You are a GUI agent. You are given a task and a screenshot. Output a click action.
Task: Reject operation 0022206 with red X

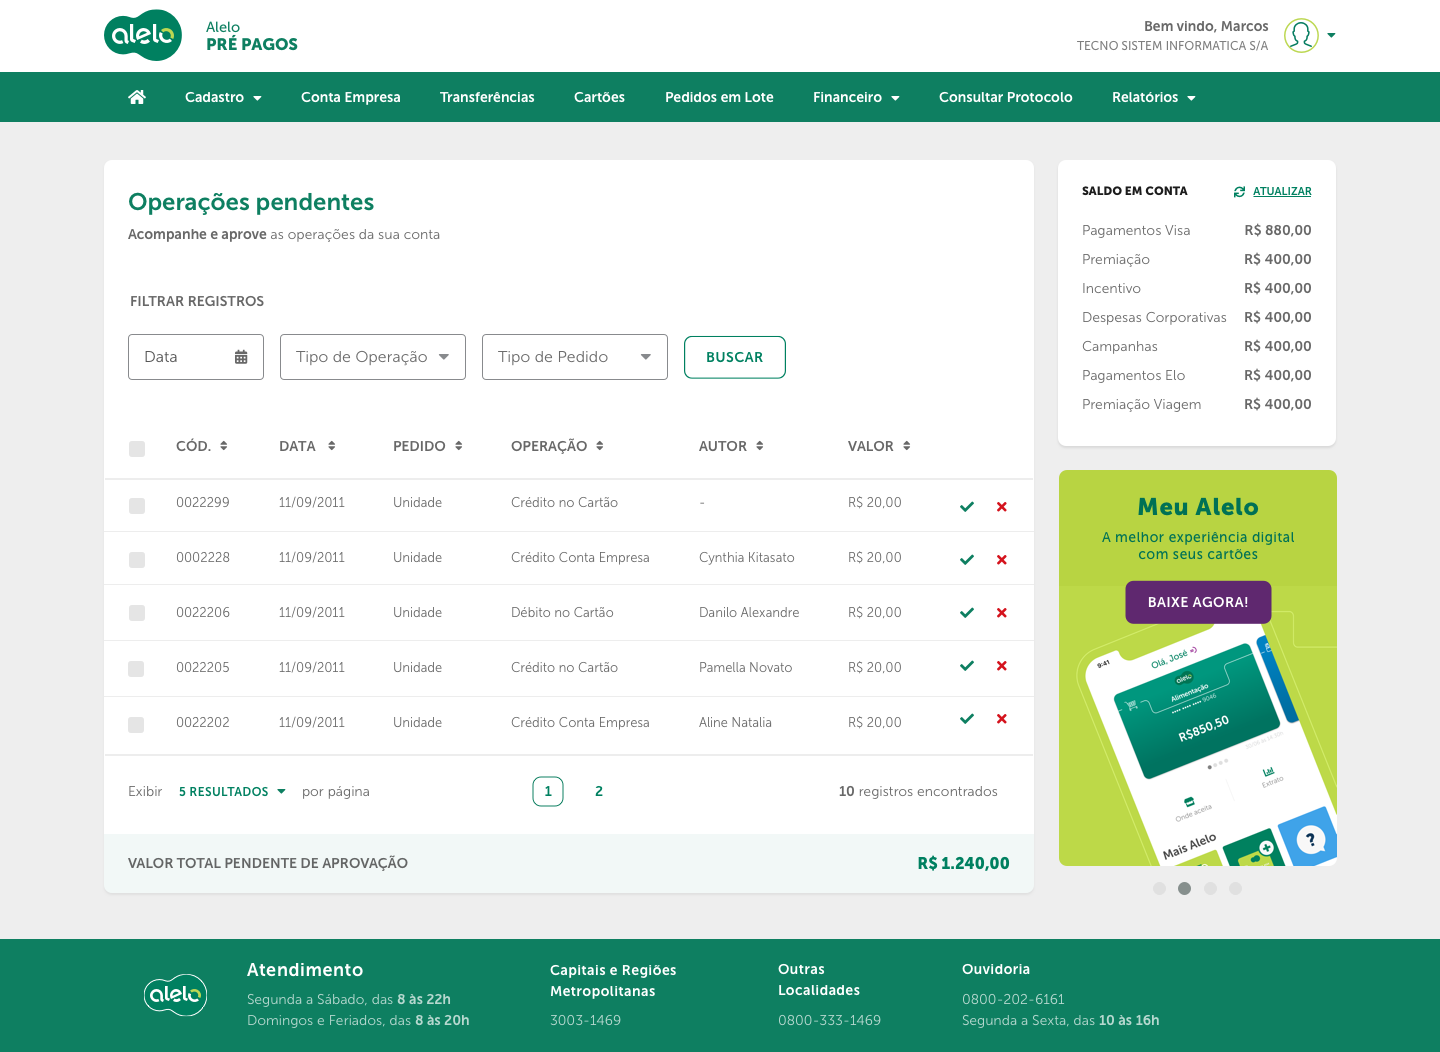pyautogui.click(x=1001, y=613)
